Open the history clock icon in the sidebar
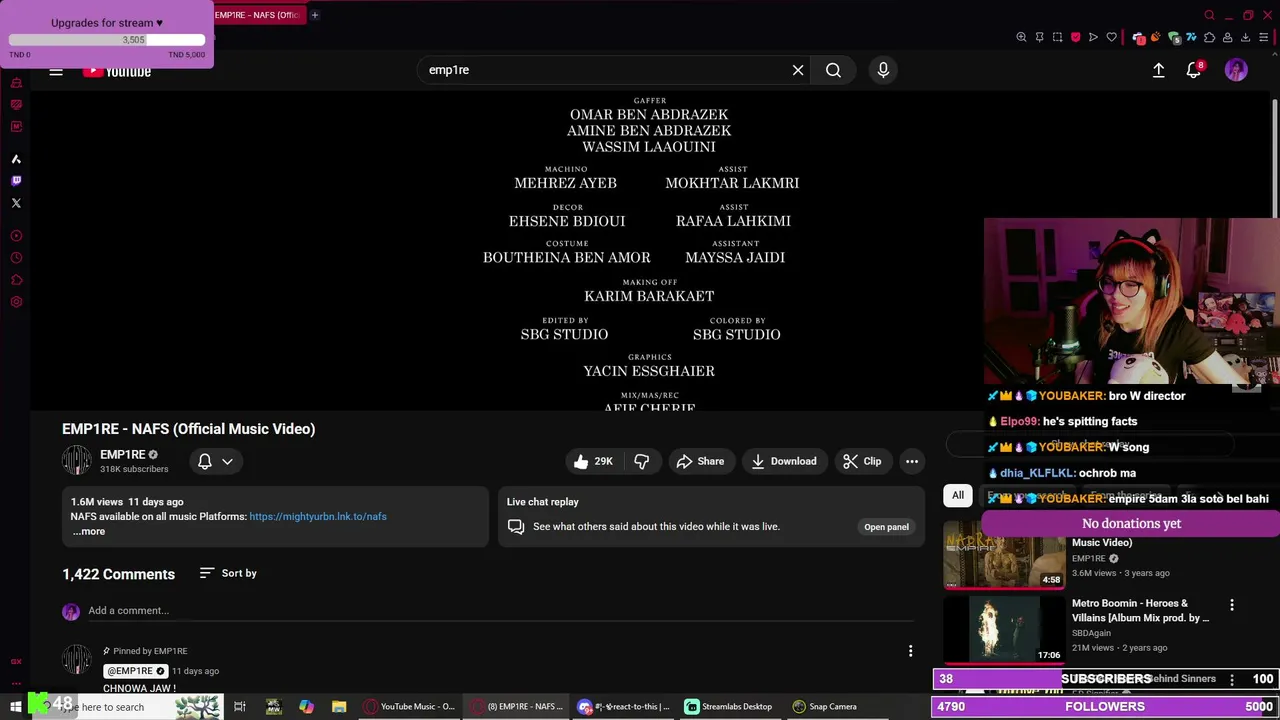The image size is (1280, 720). tap(16, 258)
